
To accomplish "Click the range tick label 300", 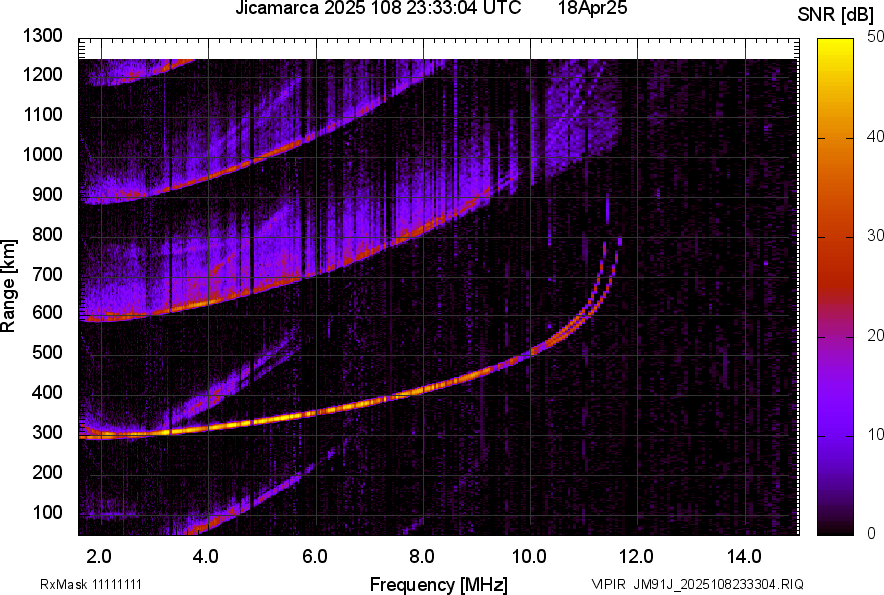I will point(47,433).
